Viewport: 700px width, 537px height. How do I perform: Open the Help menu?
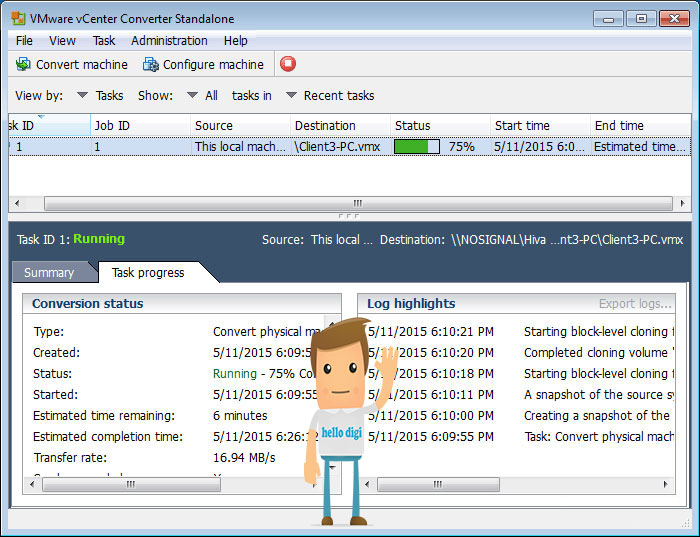[x=235, y=41]
